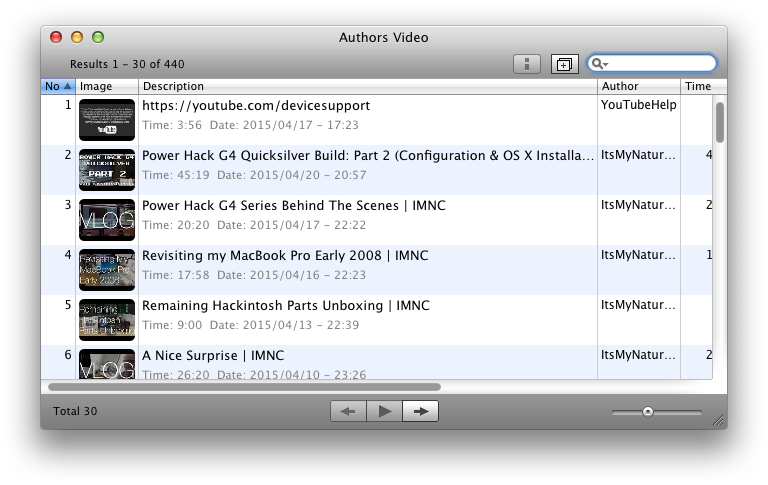Click Results 1 - 30 of 440 label

(x=127, y=64)
